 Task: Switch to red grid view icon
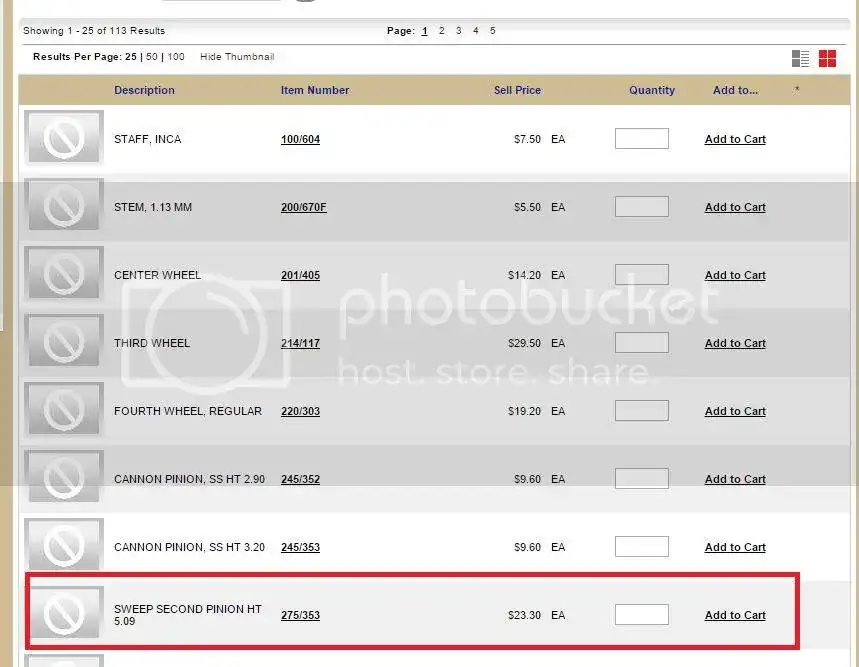(x=827, y=58)
